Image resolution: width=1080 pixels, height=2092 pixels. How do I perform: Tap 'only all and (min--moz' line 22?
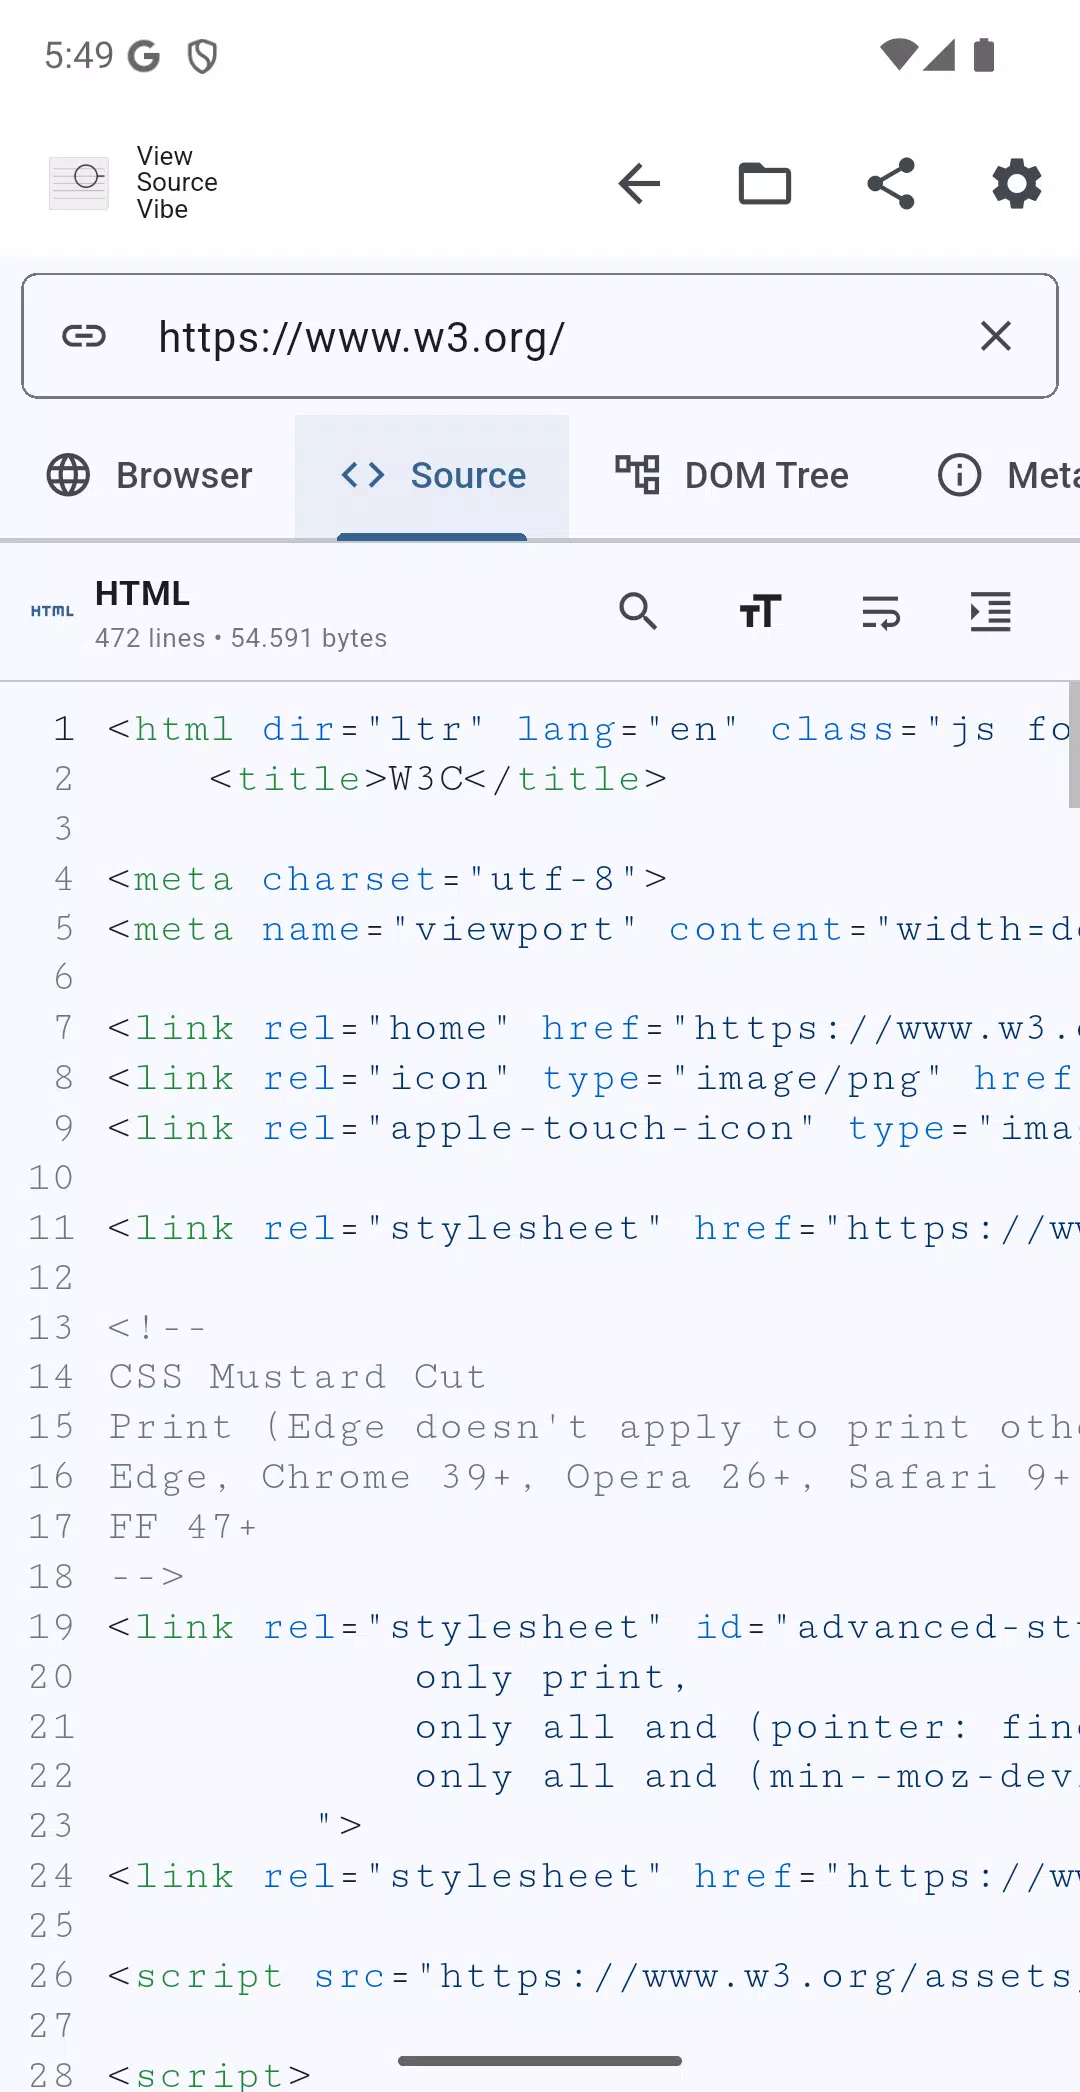click(x=746, y=1777)
